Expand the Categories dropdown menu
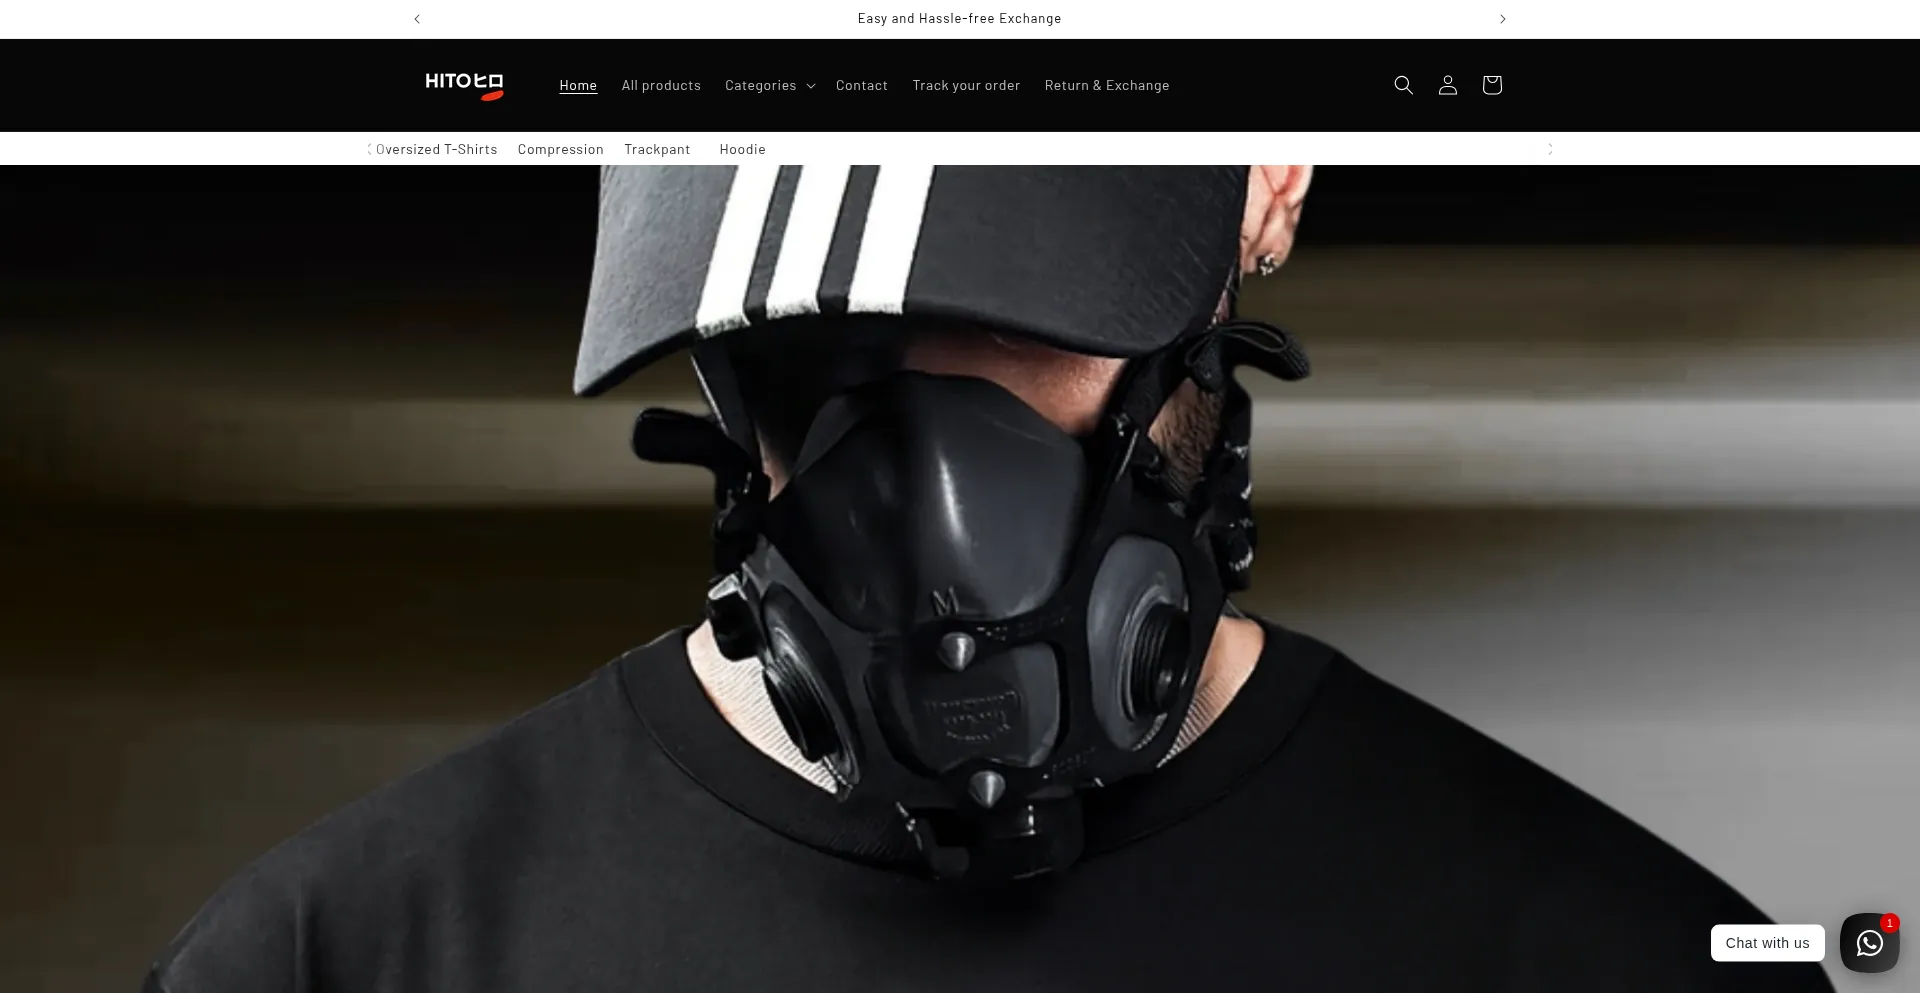The image size is (1920, 993). tap(769, 86)
